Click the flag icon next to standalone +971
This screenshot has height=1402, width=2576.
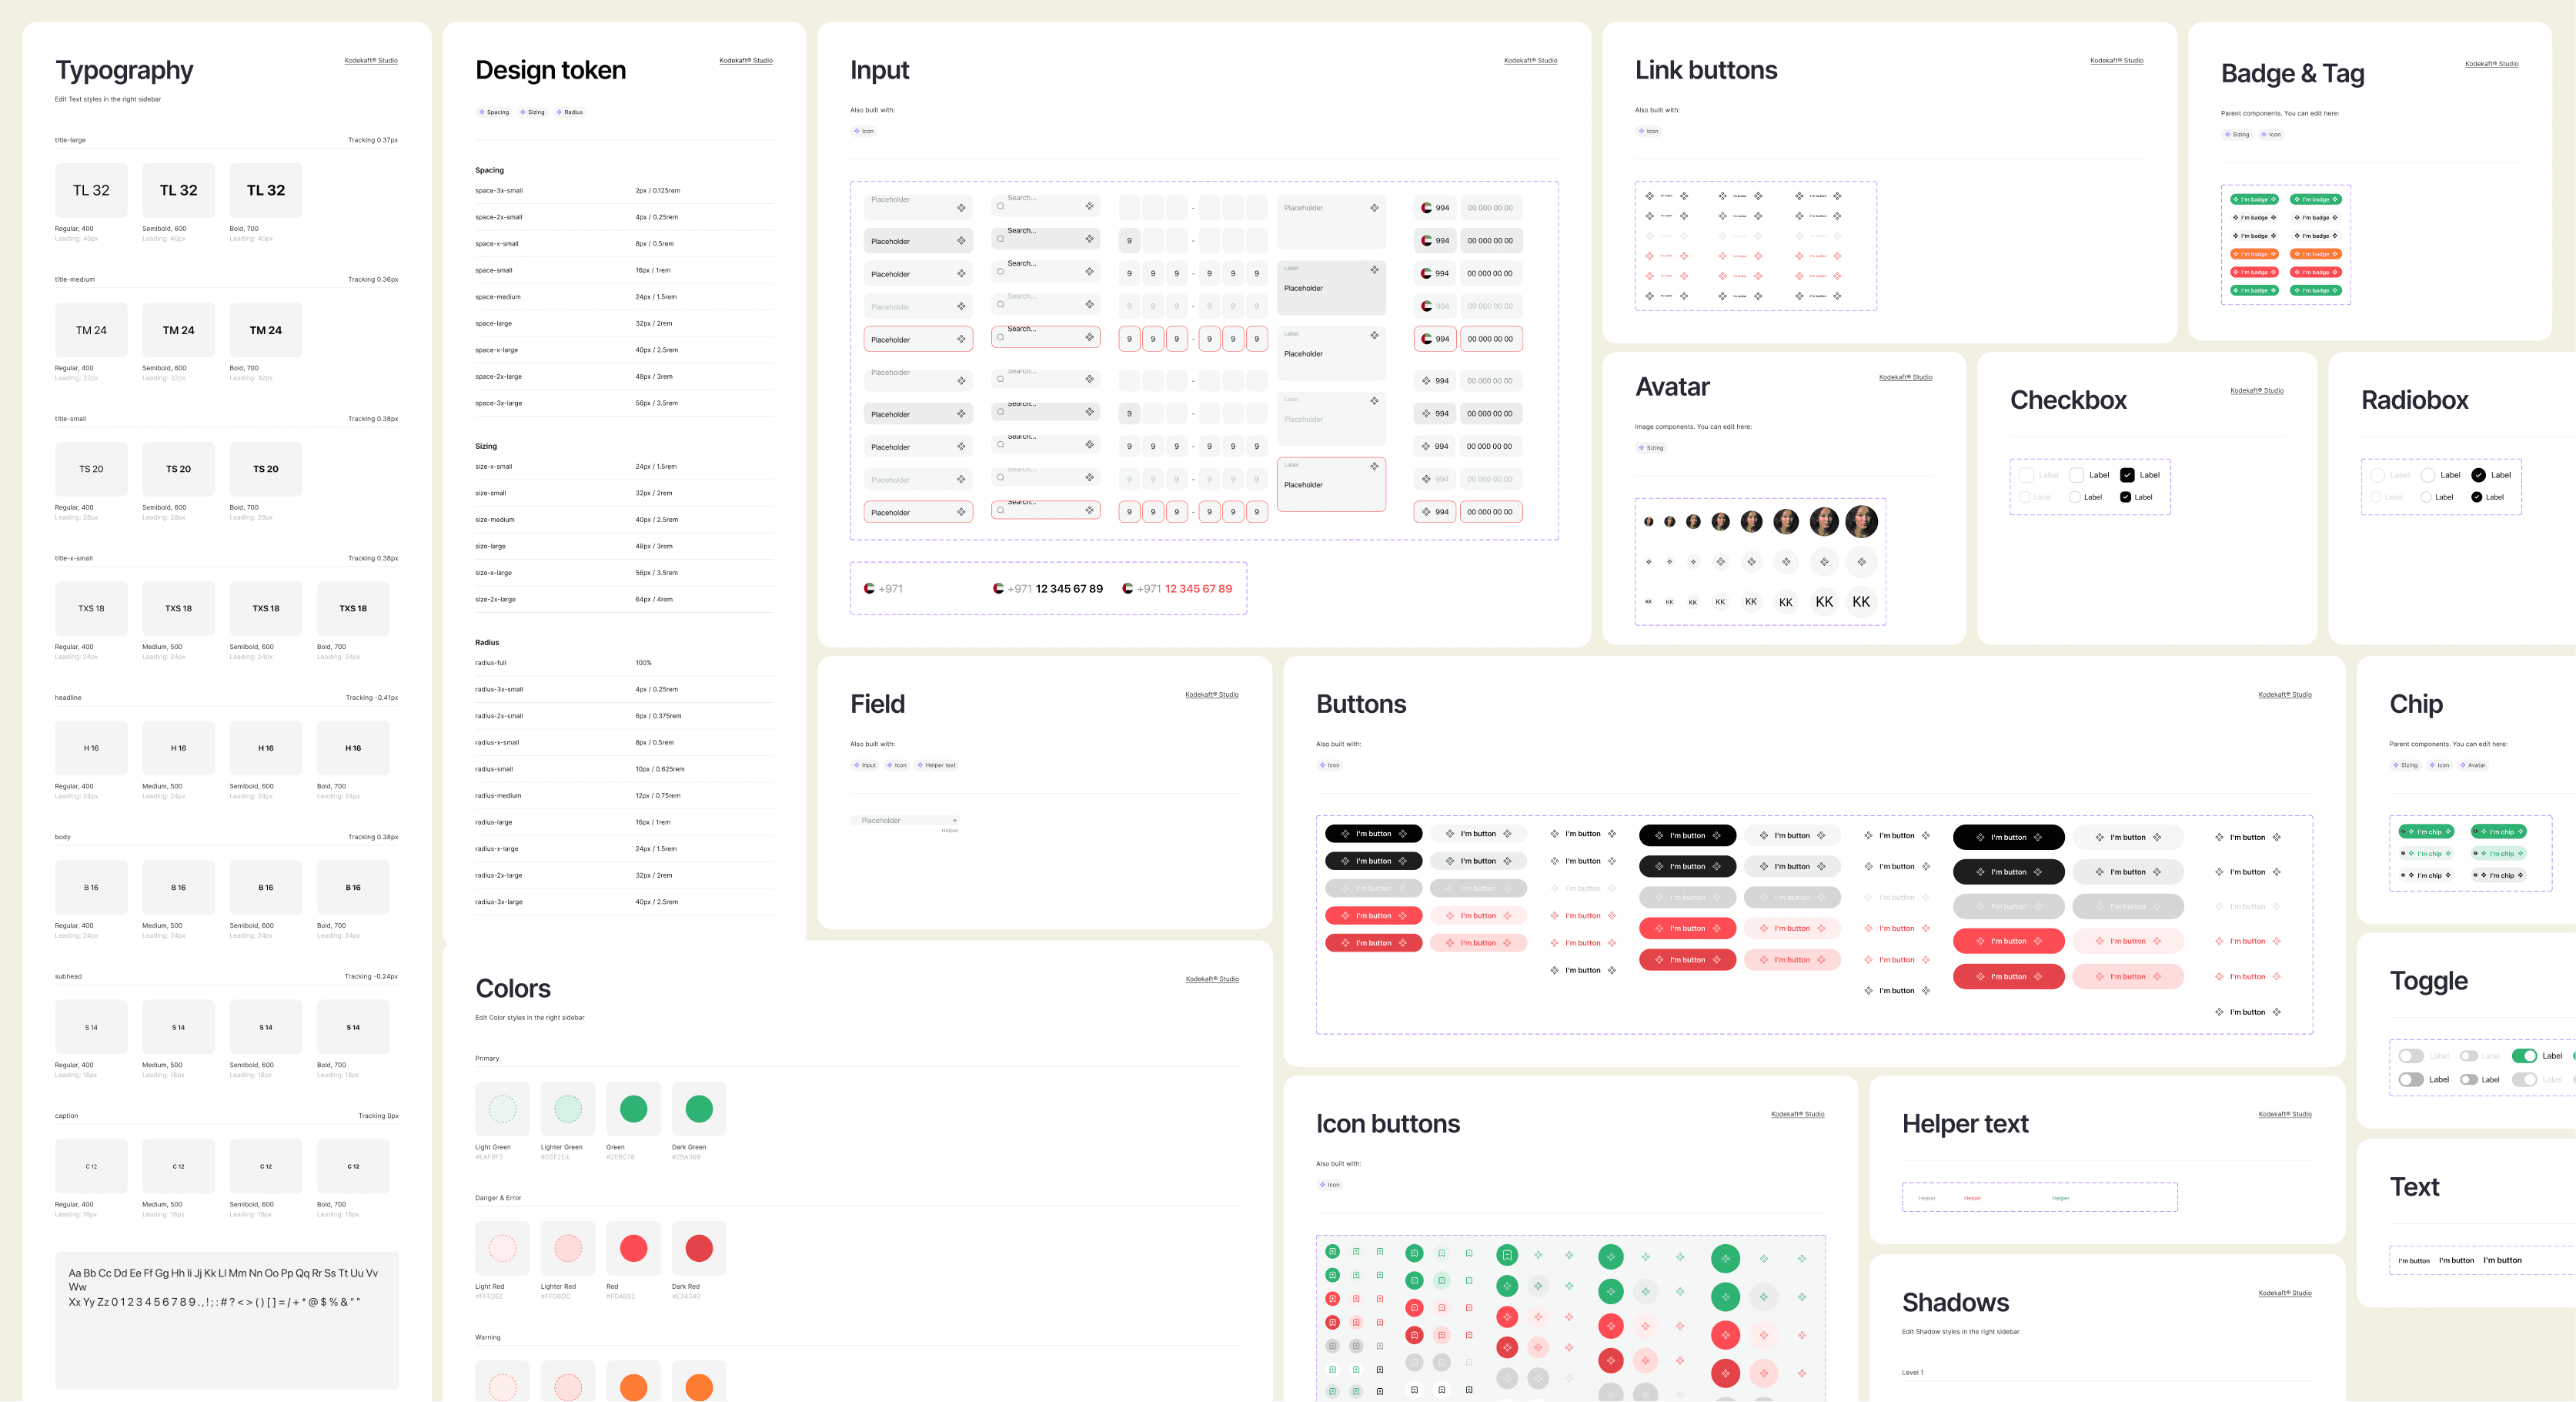point(869,589)
